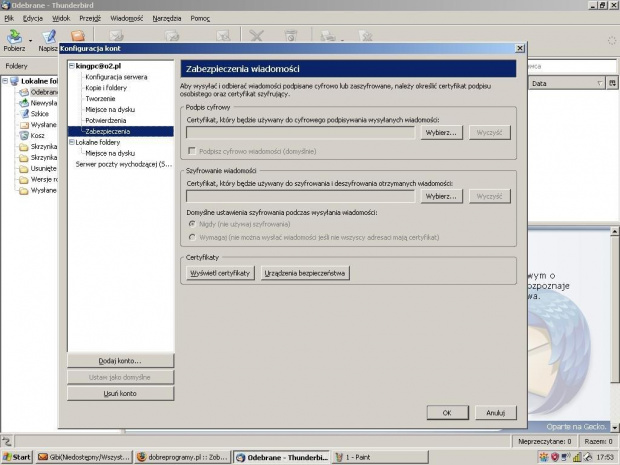Select Serwer poczty wychodzącej item
Viewport: 620px width, 465px height.
[124, 164]
